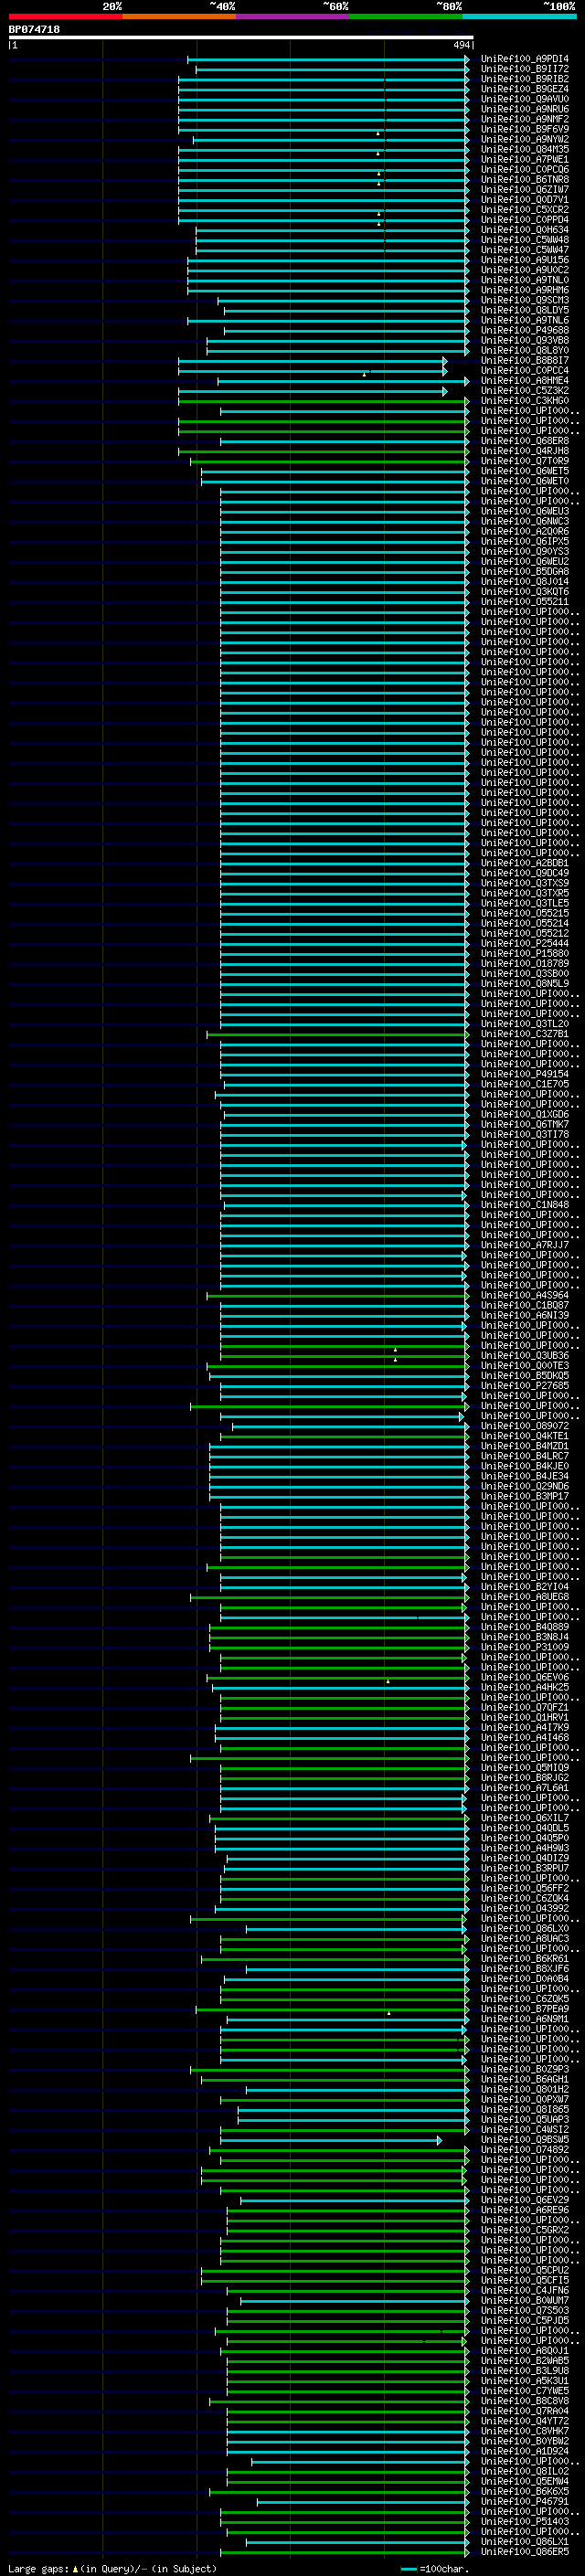The width and height of the screenshot is (585, 2576).
Task: Select the UniRef100_P25444 record
Action: (525, 943)
